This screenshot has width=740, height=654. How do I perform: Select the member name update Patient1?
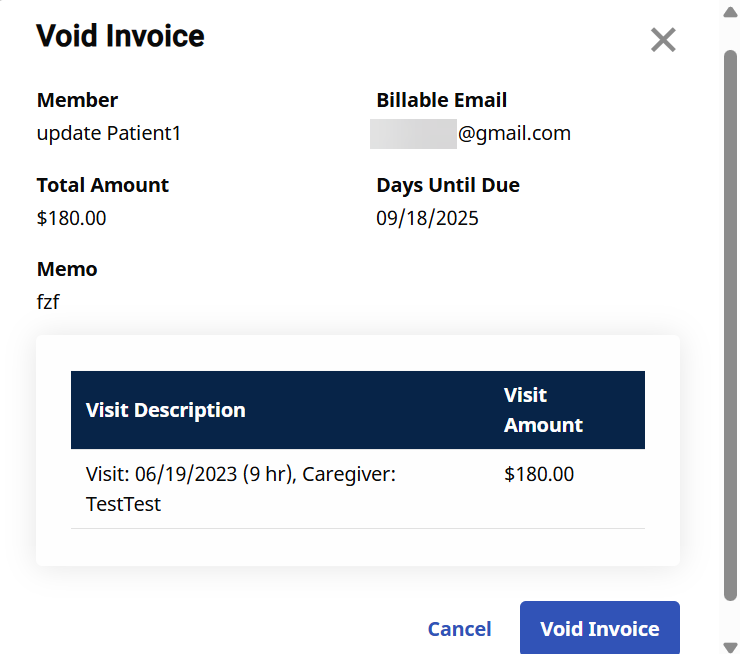click(109, 133)
